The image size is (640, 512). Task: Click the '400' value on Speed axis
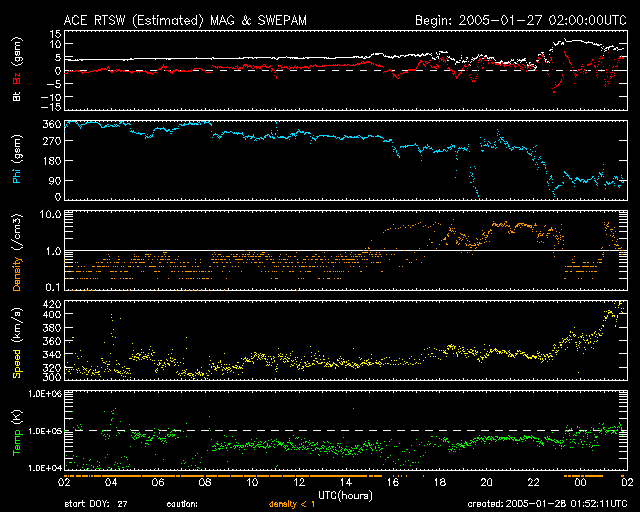52,314
